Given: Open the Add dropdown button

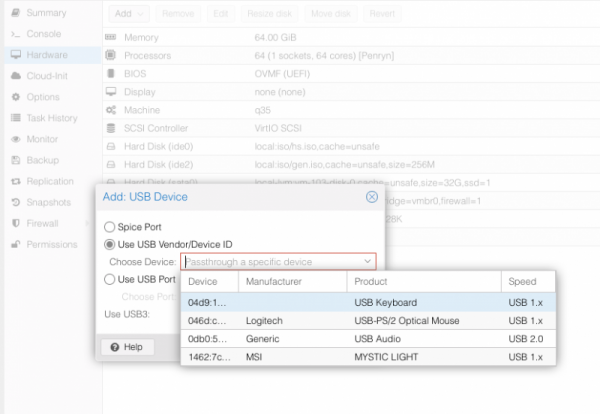Looking at the screenshot, I should [x=129, y=14].
